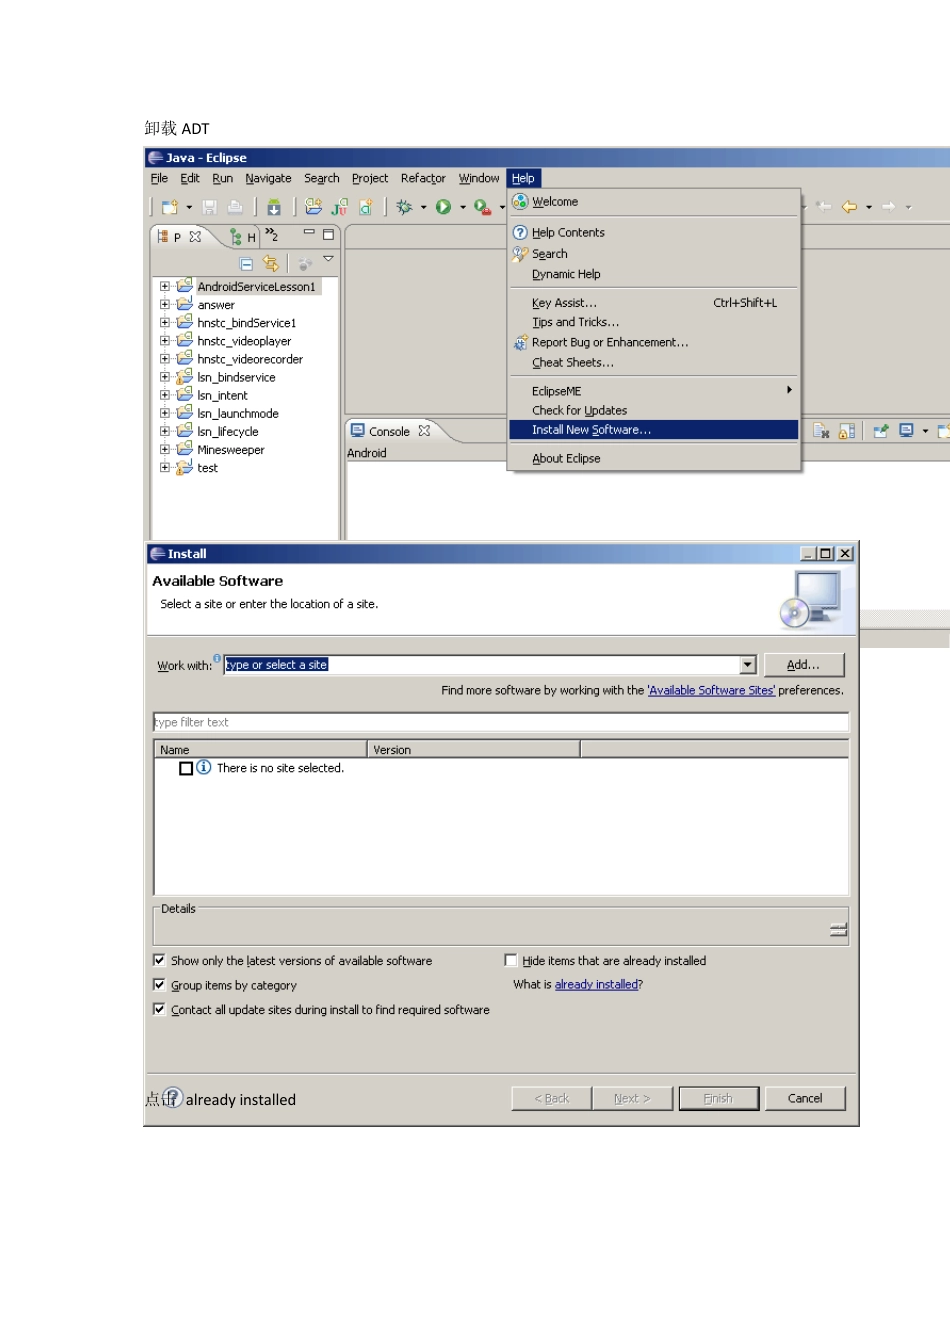This screenshot has width=950, height=1344.
Task: Show the hidden views chevron in Package Explorer
Action: [272, 235]
